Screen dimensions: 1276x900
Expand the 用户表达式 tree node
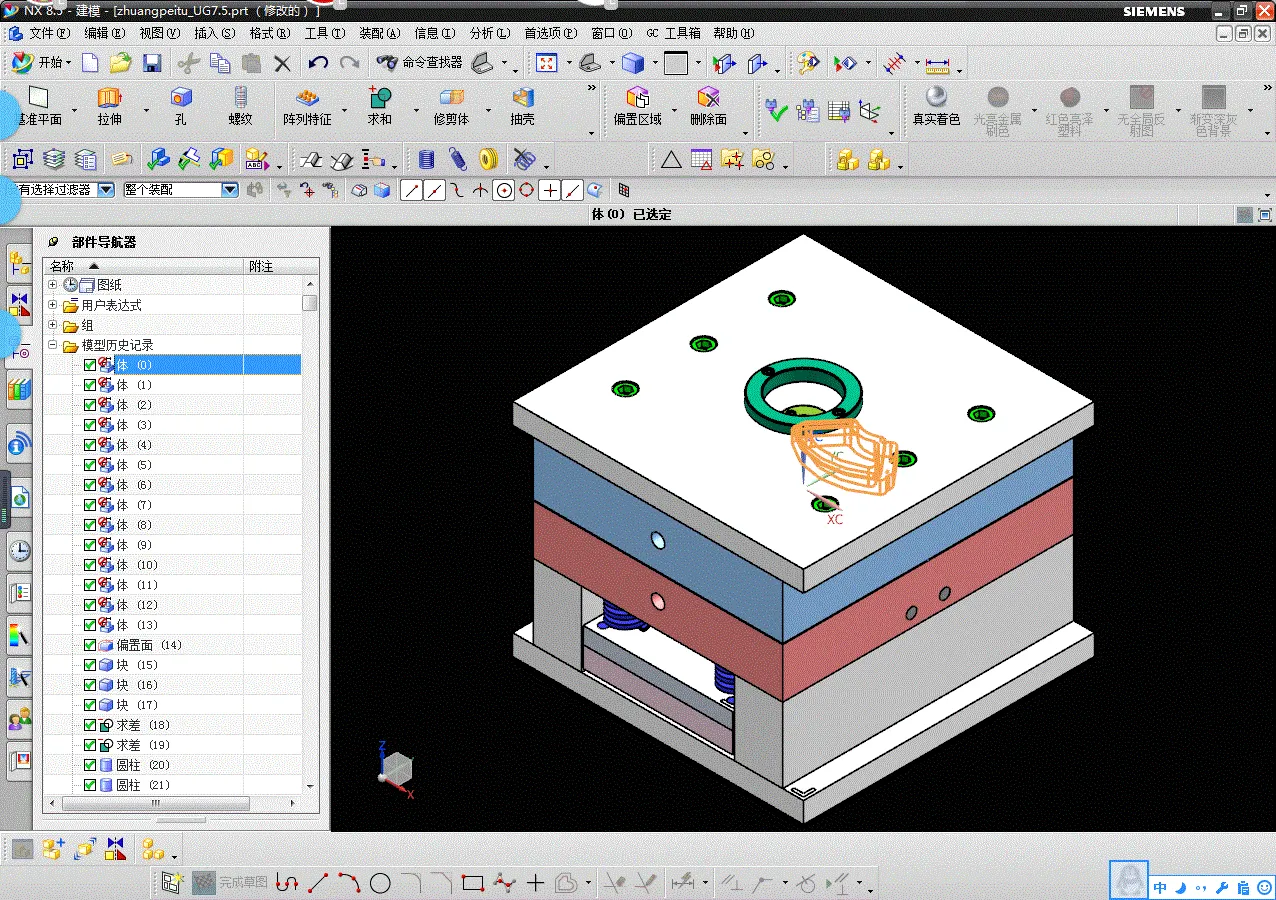pos(53,305)
